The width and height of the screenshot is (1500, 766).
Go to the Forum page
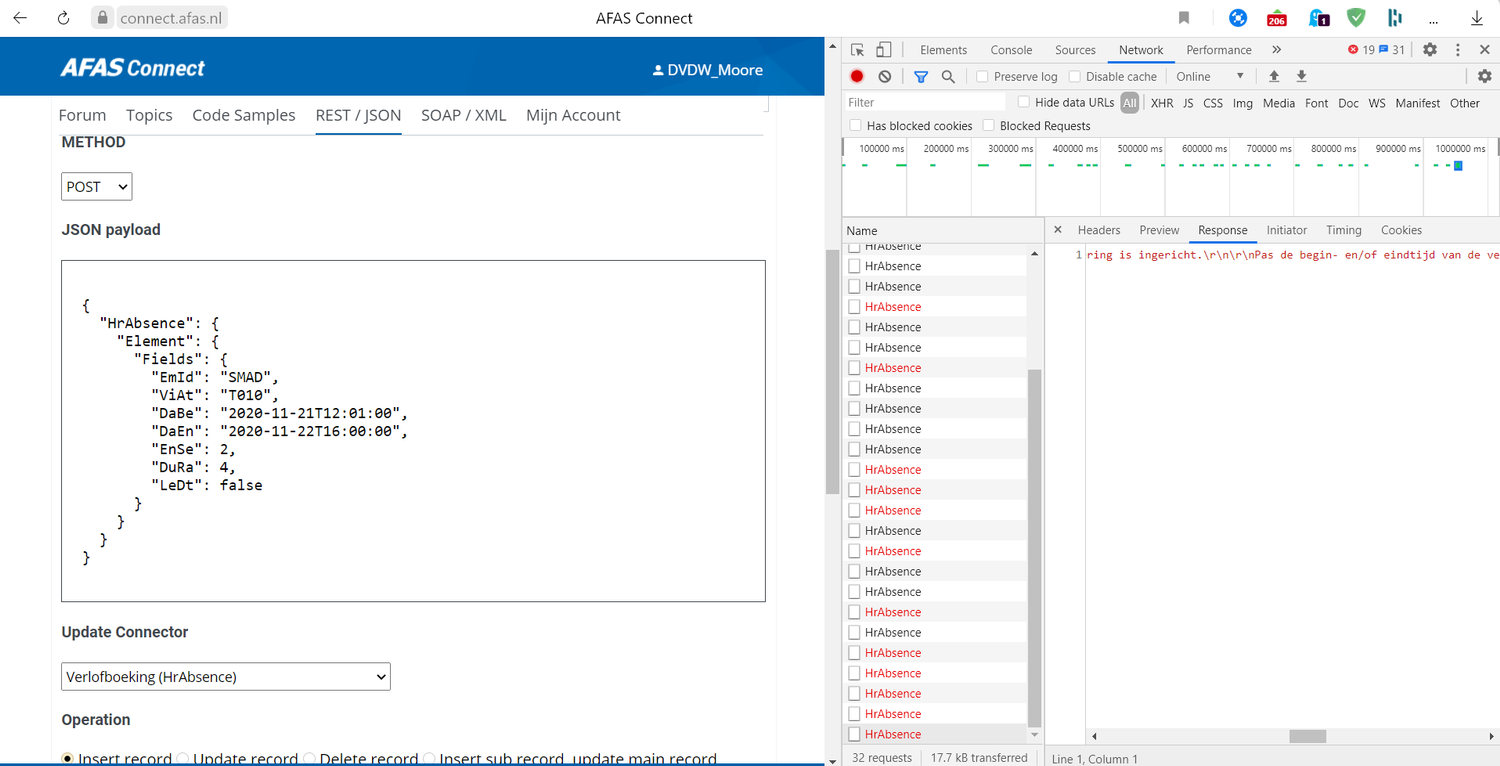82,115
